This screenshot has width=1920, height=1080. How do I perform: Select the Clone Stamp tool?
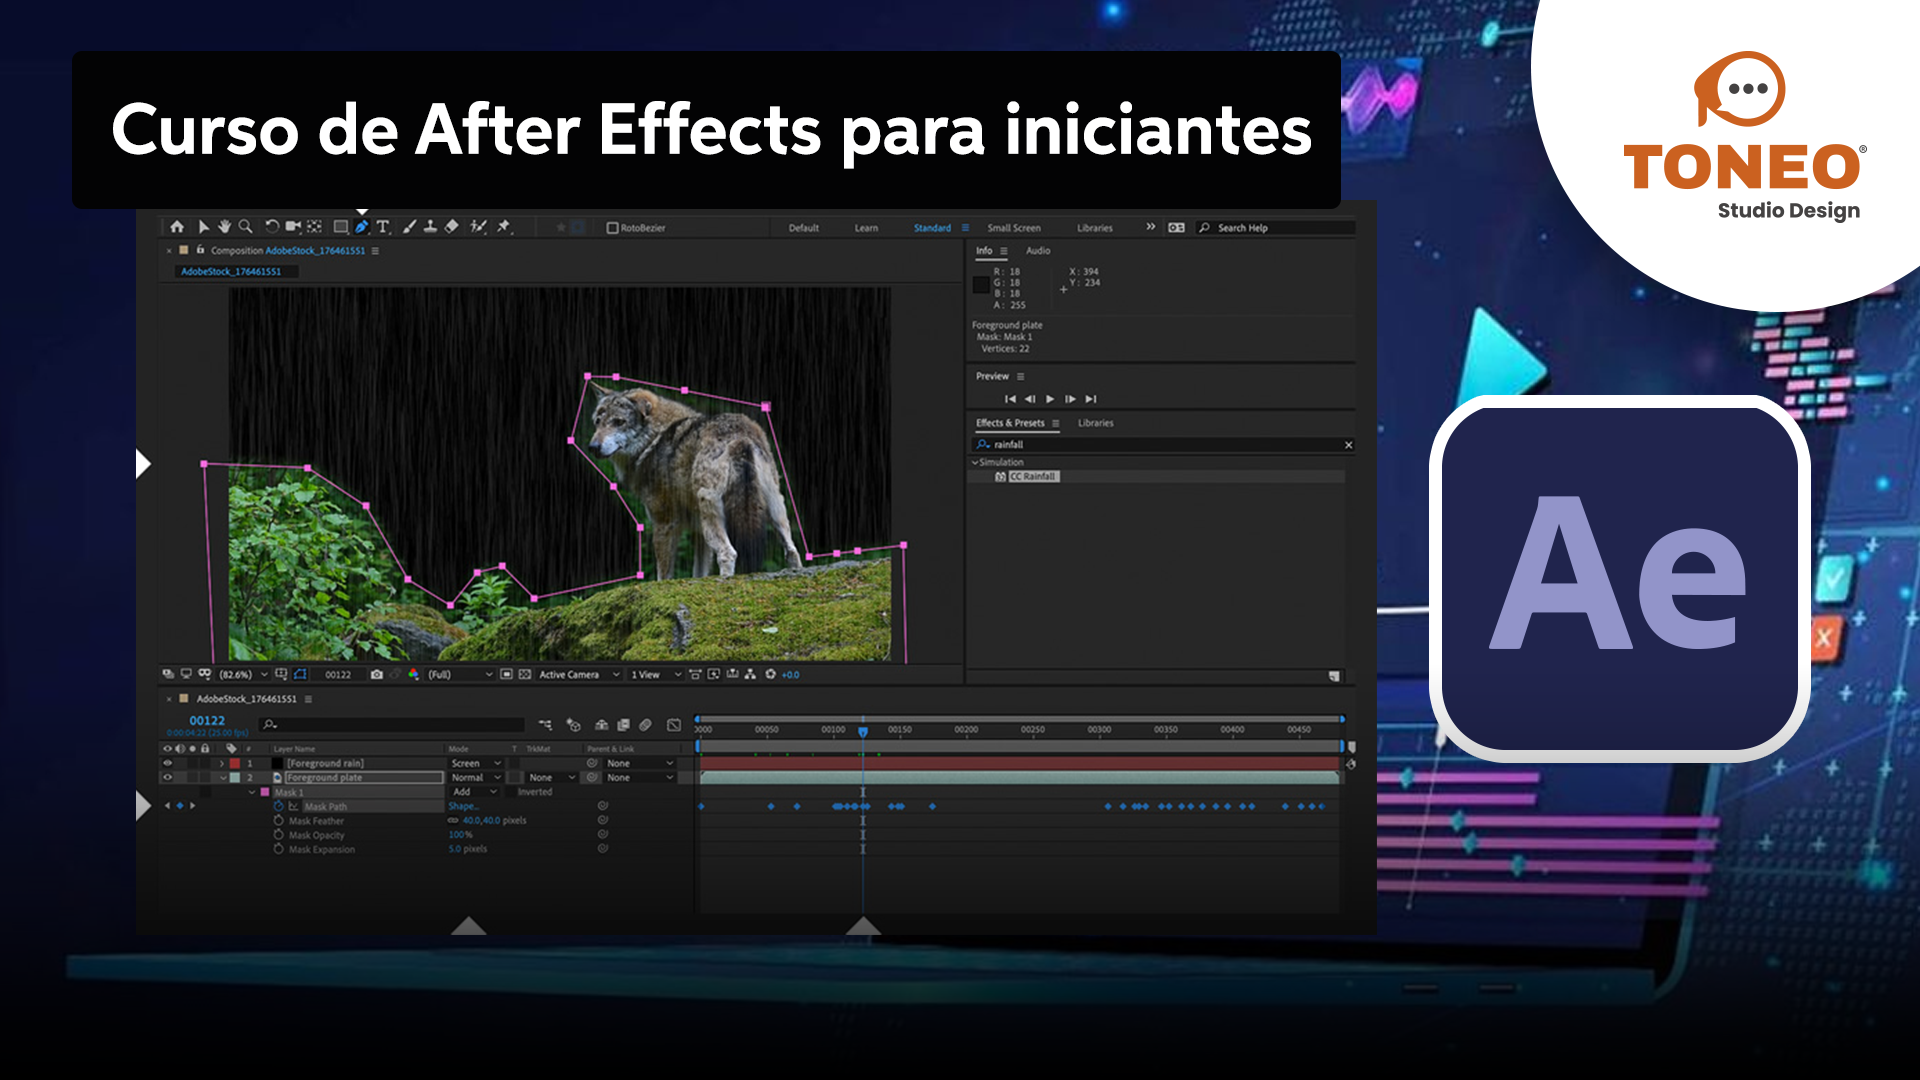(x=430, y=227)
